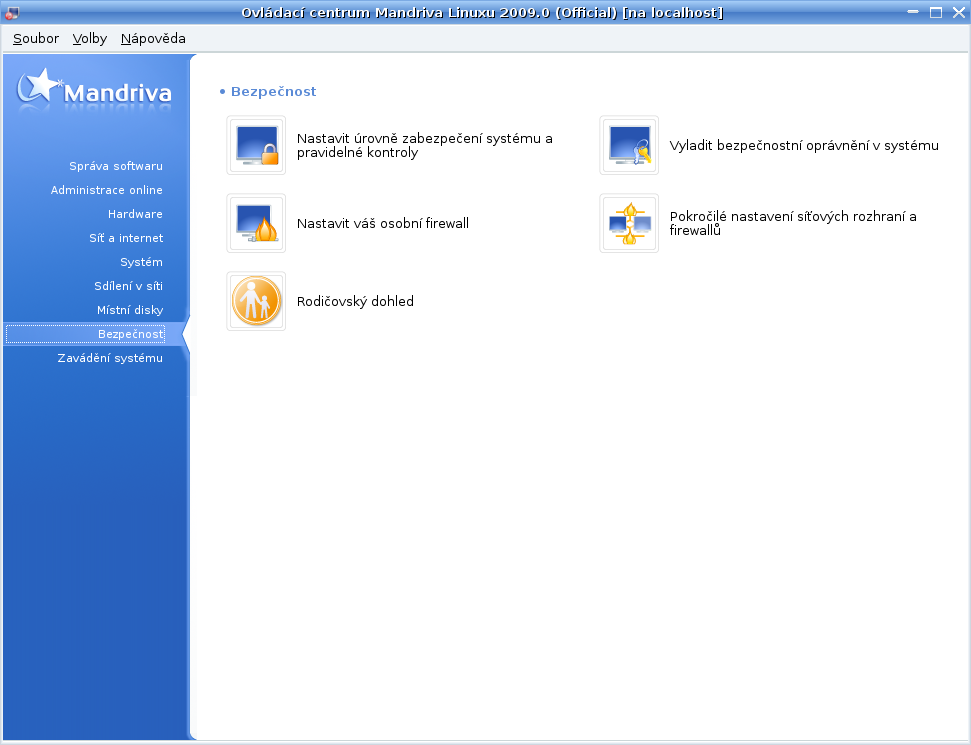Go to Síť a internet category
The image size is (971, 745).
126,238
